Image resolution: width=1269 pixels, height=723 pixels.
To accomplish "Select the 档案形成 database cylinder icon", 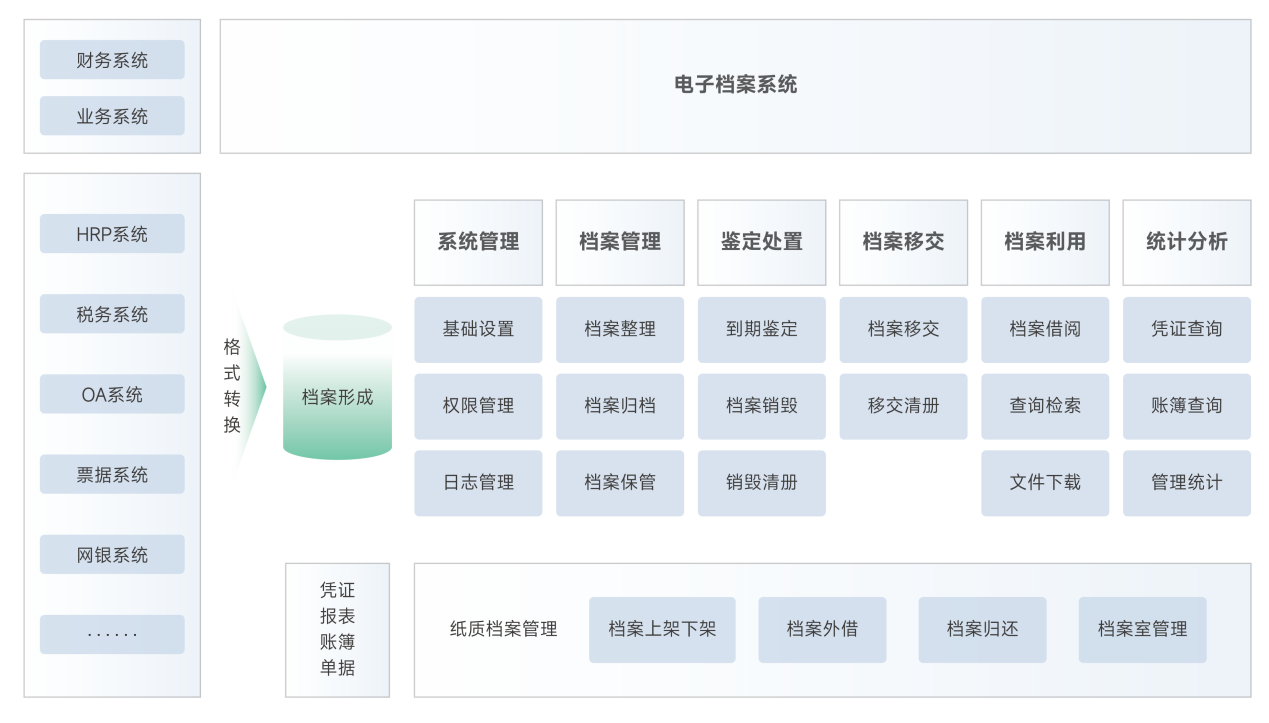I will point(337,393).
